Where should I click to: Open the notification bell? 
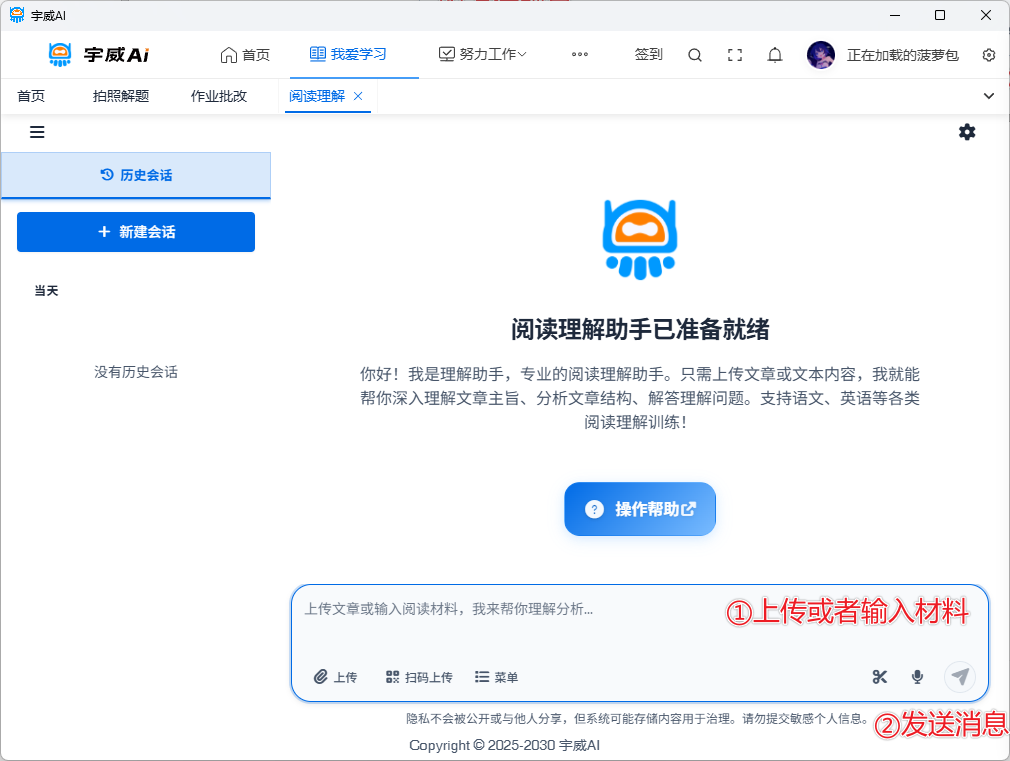(775, 55)
